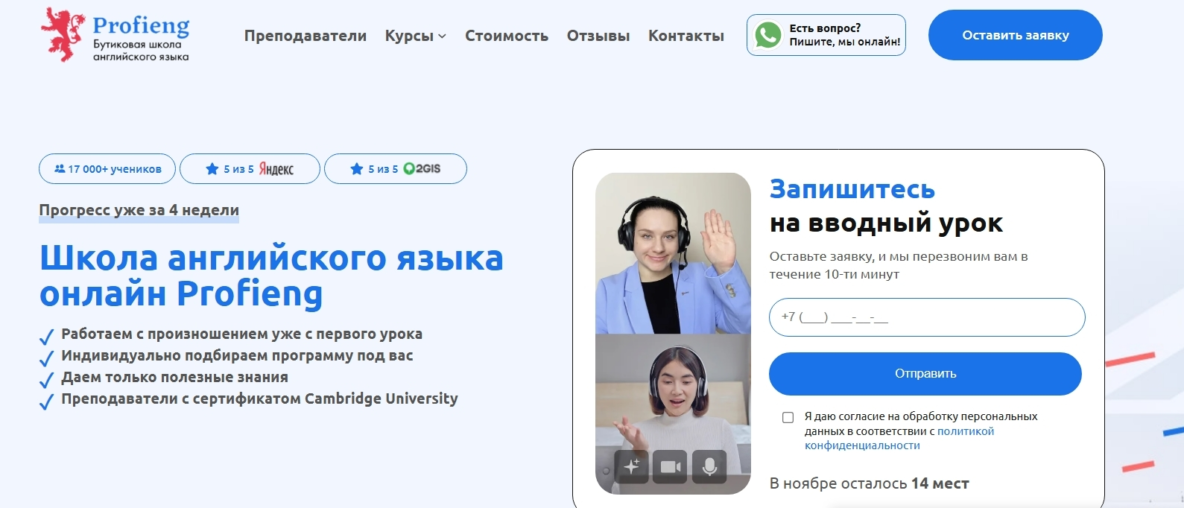1184x508 pixels.
Task: Open the Преподаватели menu item
Action: [305, 36]
